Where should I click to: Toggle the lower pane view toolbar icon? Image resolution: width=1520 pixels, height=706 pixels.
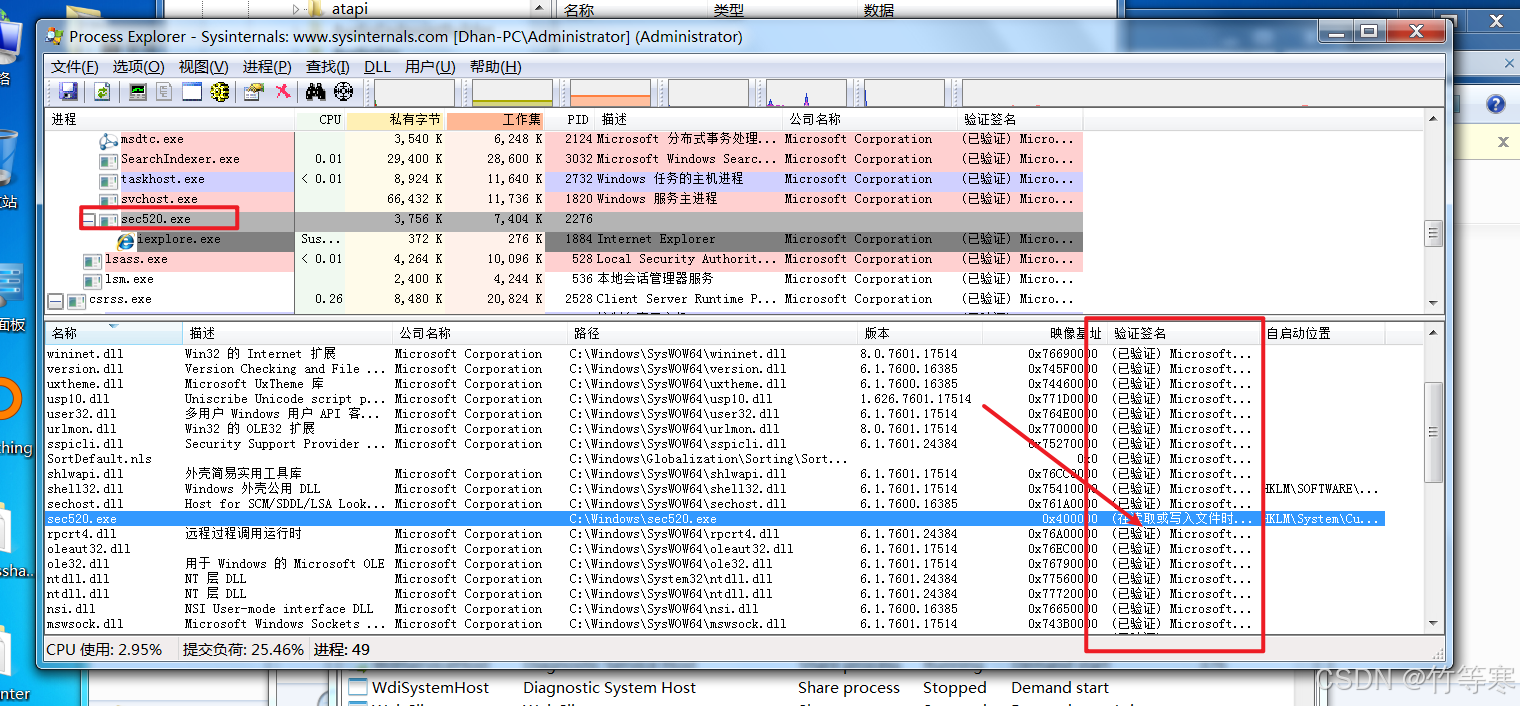coord(192,92)
